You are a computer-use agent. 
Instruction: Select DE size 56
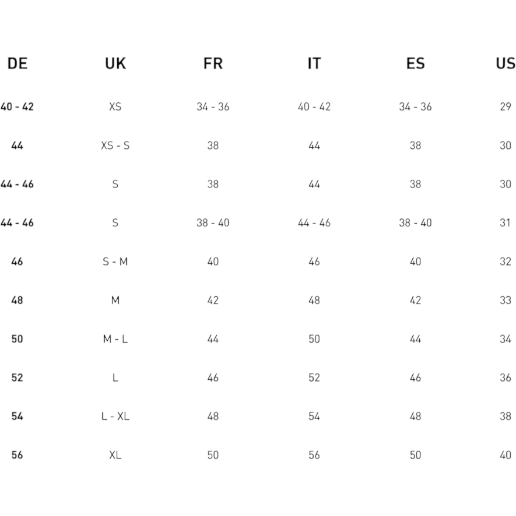point(17,455)
